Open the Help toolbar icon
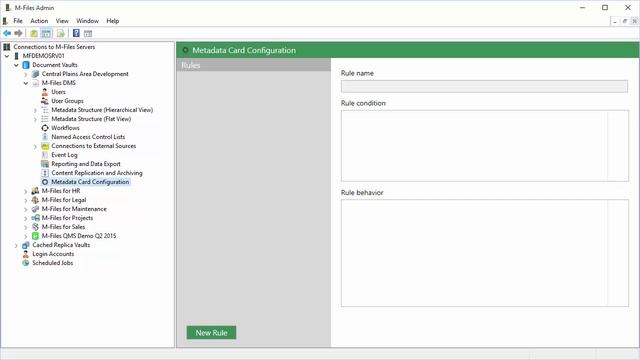Screen dimensions: 640x360 (76, 33)
